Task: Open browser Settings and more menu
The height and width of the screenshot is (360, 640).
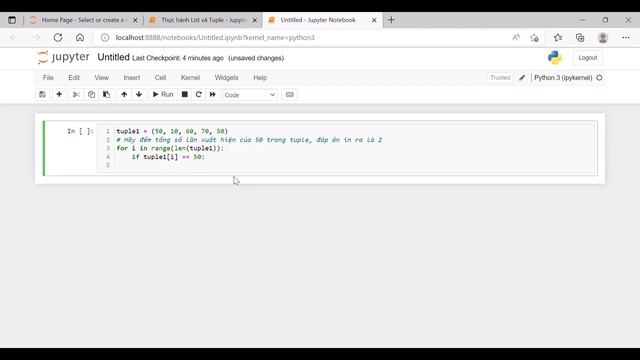Action: click(x=626, y=38)
